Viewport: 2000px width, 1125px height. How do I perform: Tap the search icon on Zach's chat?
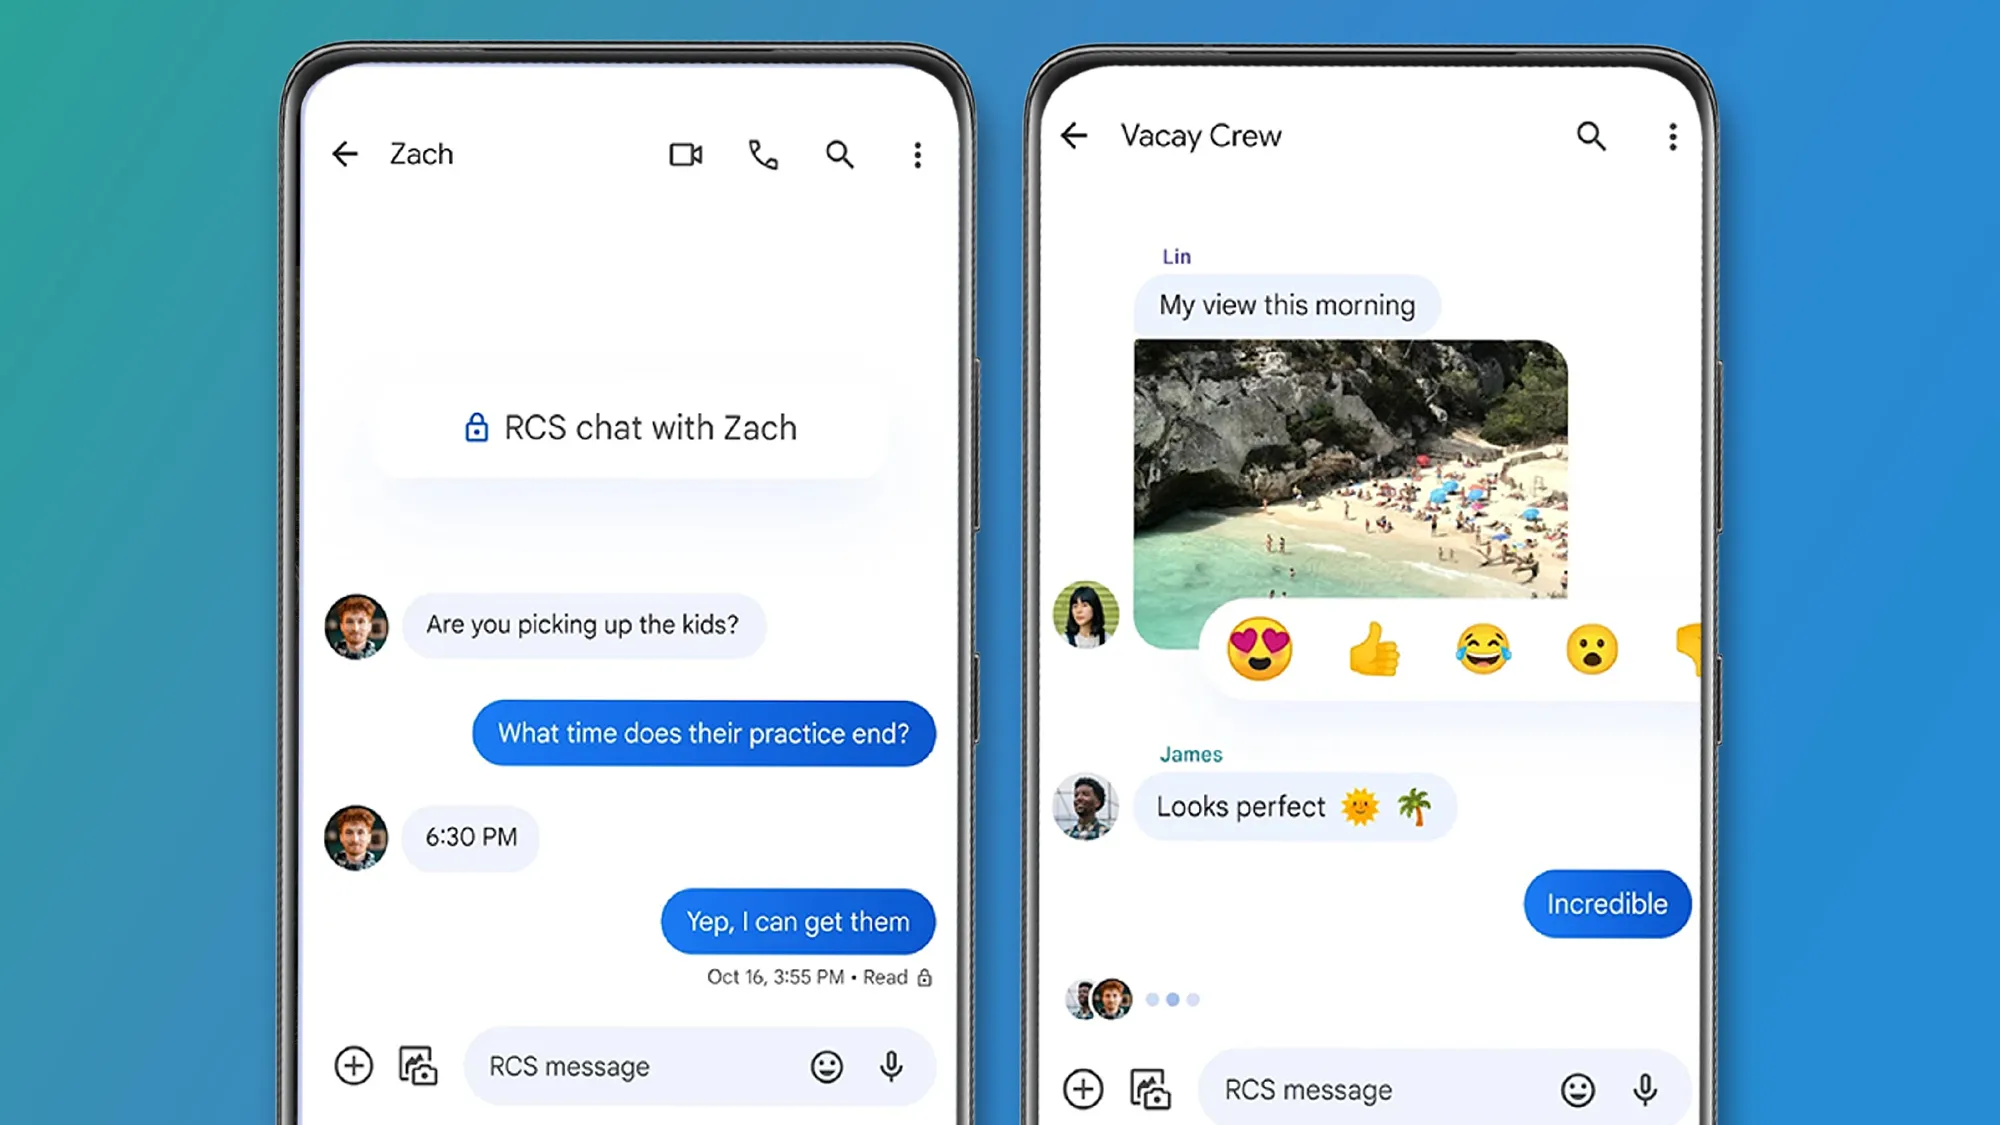click(839, 154)
